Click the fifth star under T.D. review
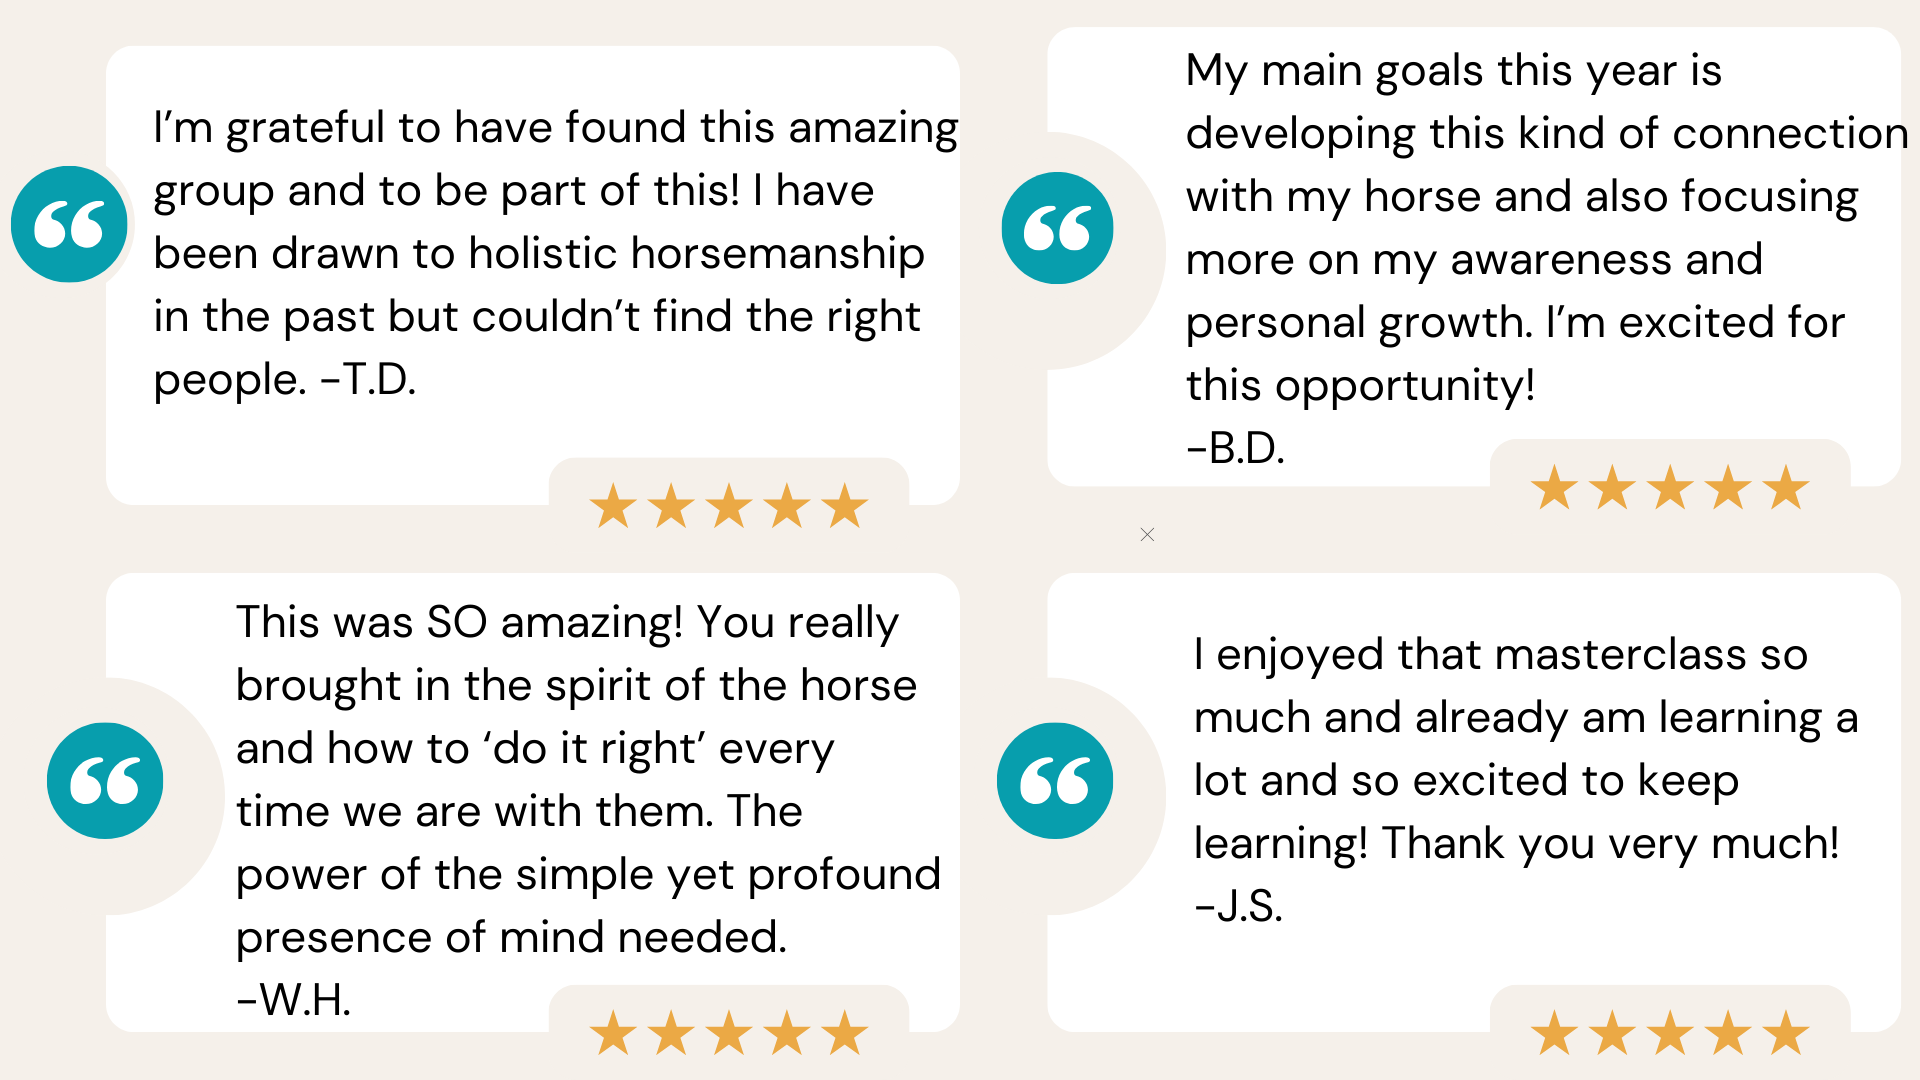 tap(845, 505)
